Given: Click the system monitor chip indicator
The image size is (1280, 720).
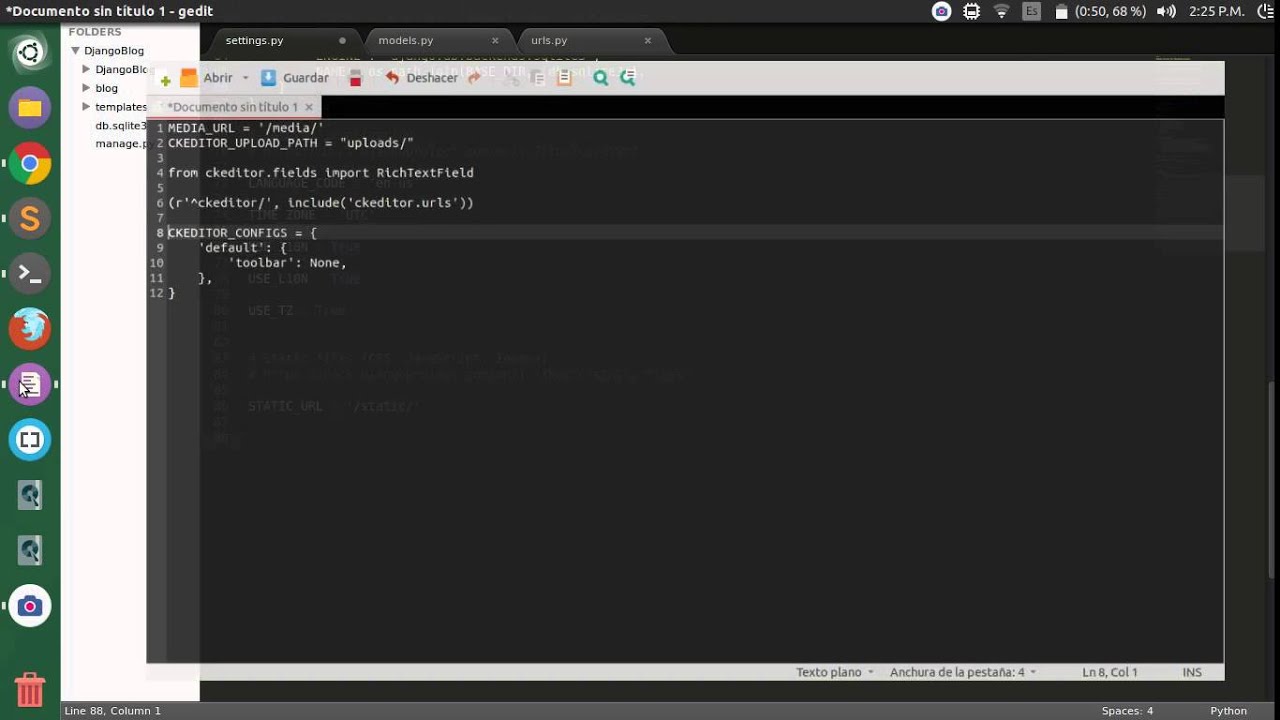Looking at the screenshot, I should (971, 11).
